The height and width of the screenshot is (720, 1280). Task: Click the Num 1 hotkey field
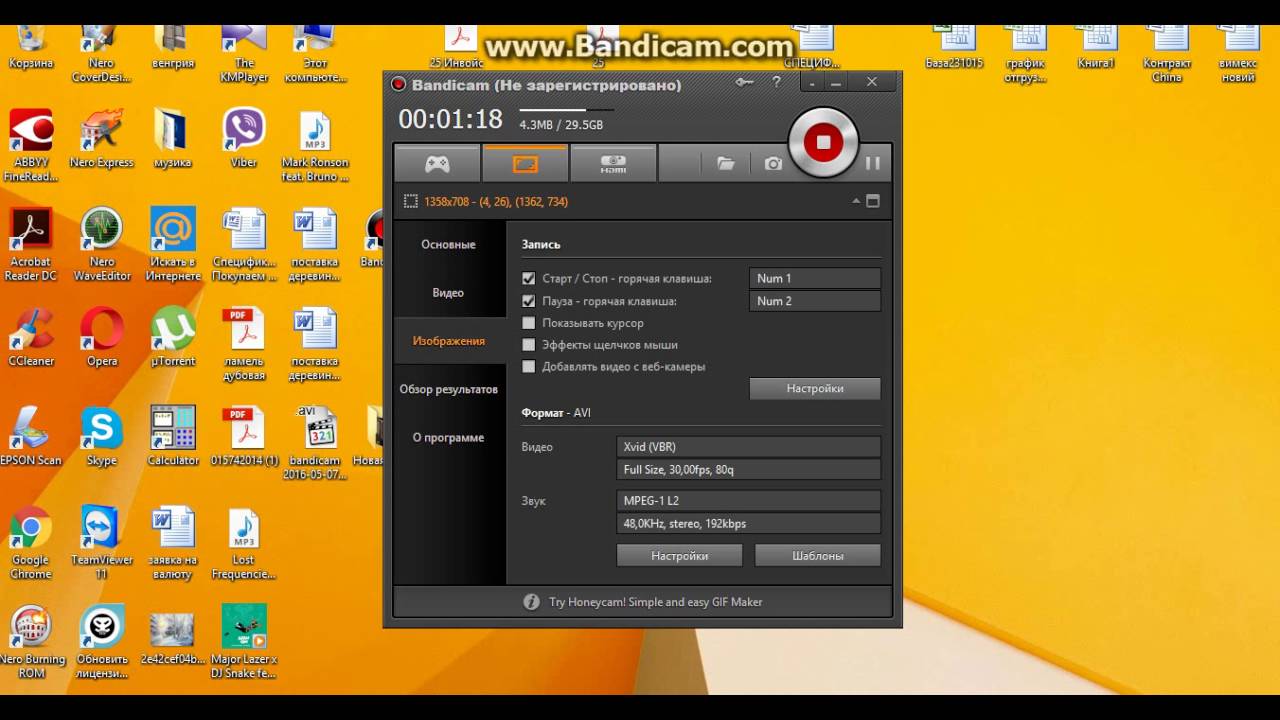point(815,279)
